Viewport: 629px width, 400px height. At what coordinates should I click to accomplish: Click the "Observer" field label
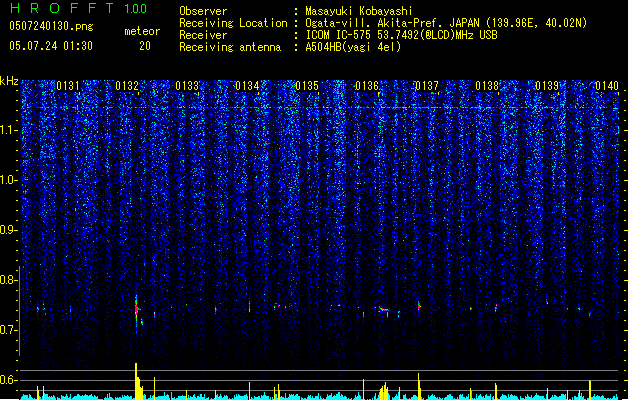click(x=203, y=11)
